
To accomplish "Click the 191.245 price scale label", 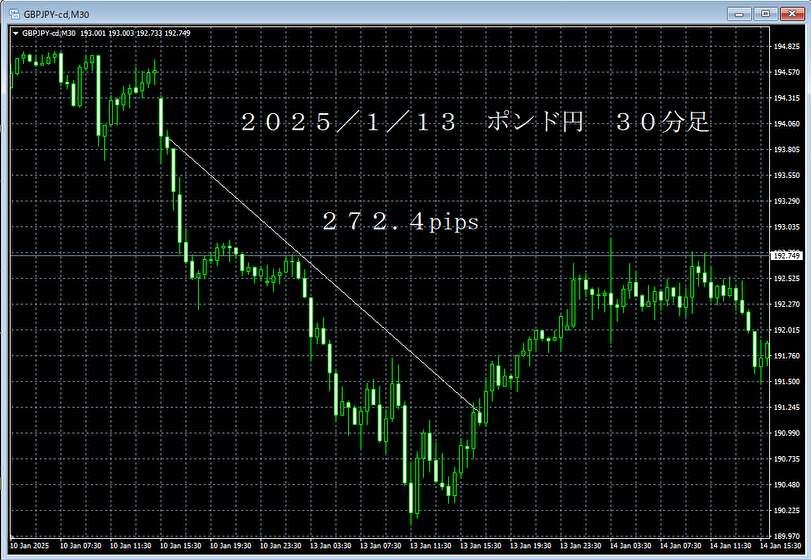I will [786, 407].
